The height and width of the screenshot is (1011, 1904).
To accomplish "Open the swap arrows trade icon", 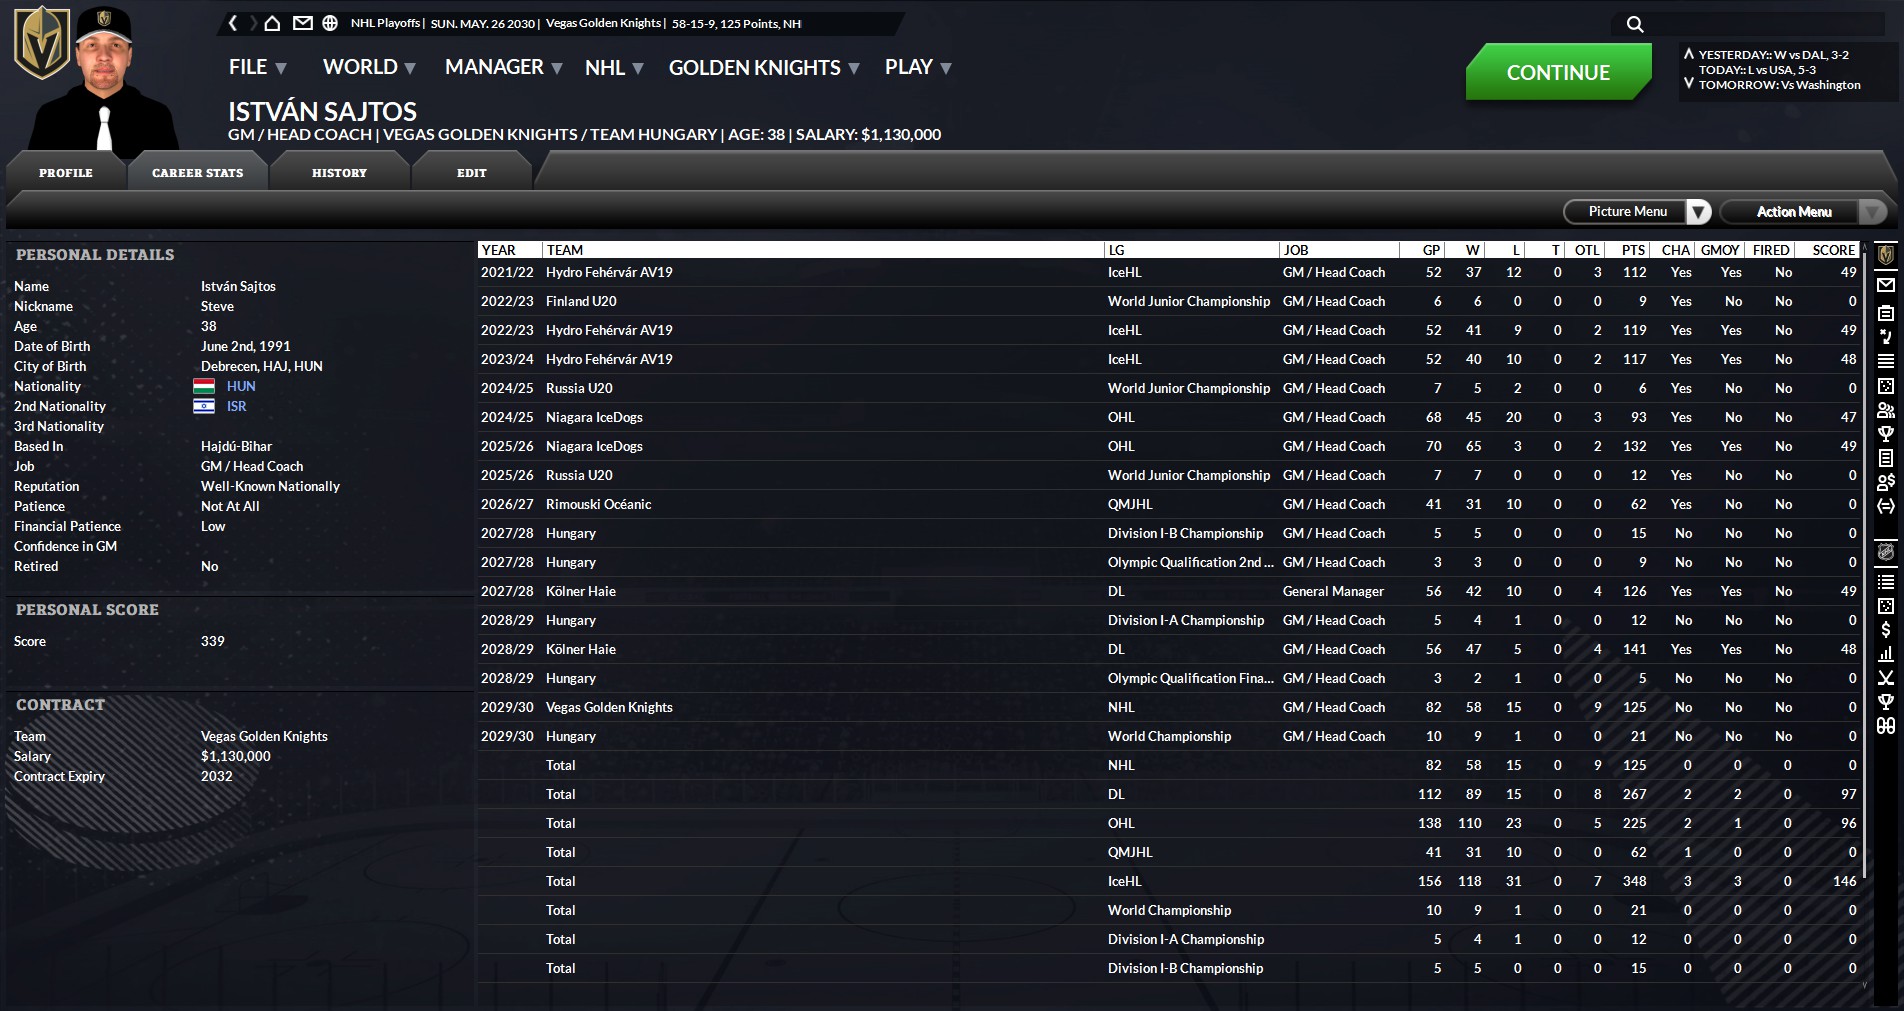I will tap(1886, 506).
